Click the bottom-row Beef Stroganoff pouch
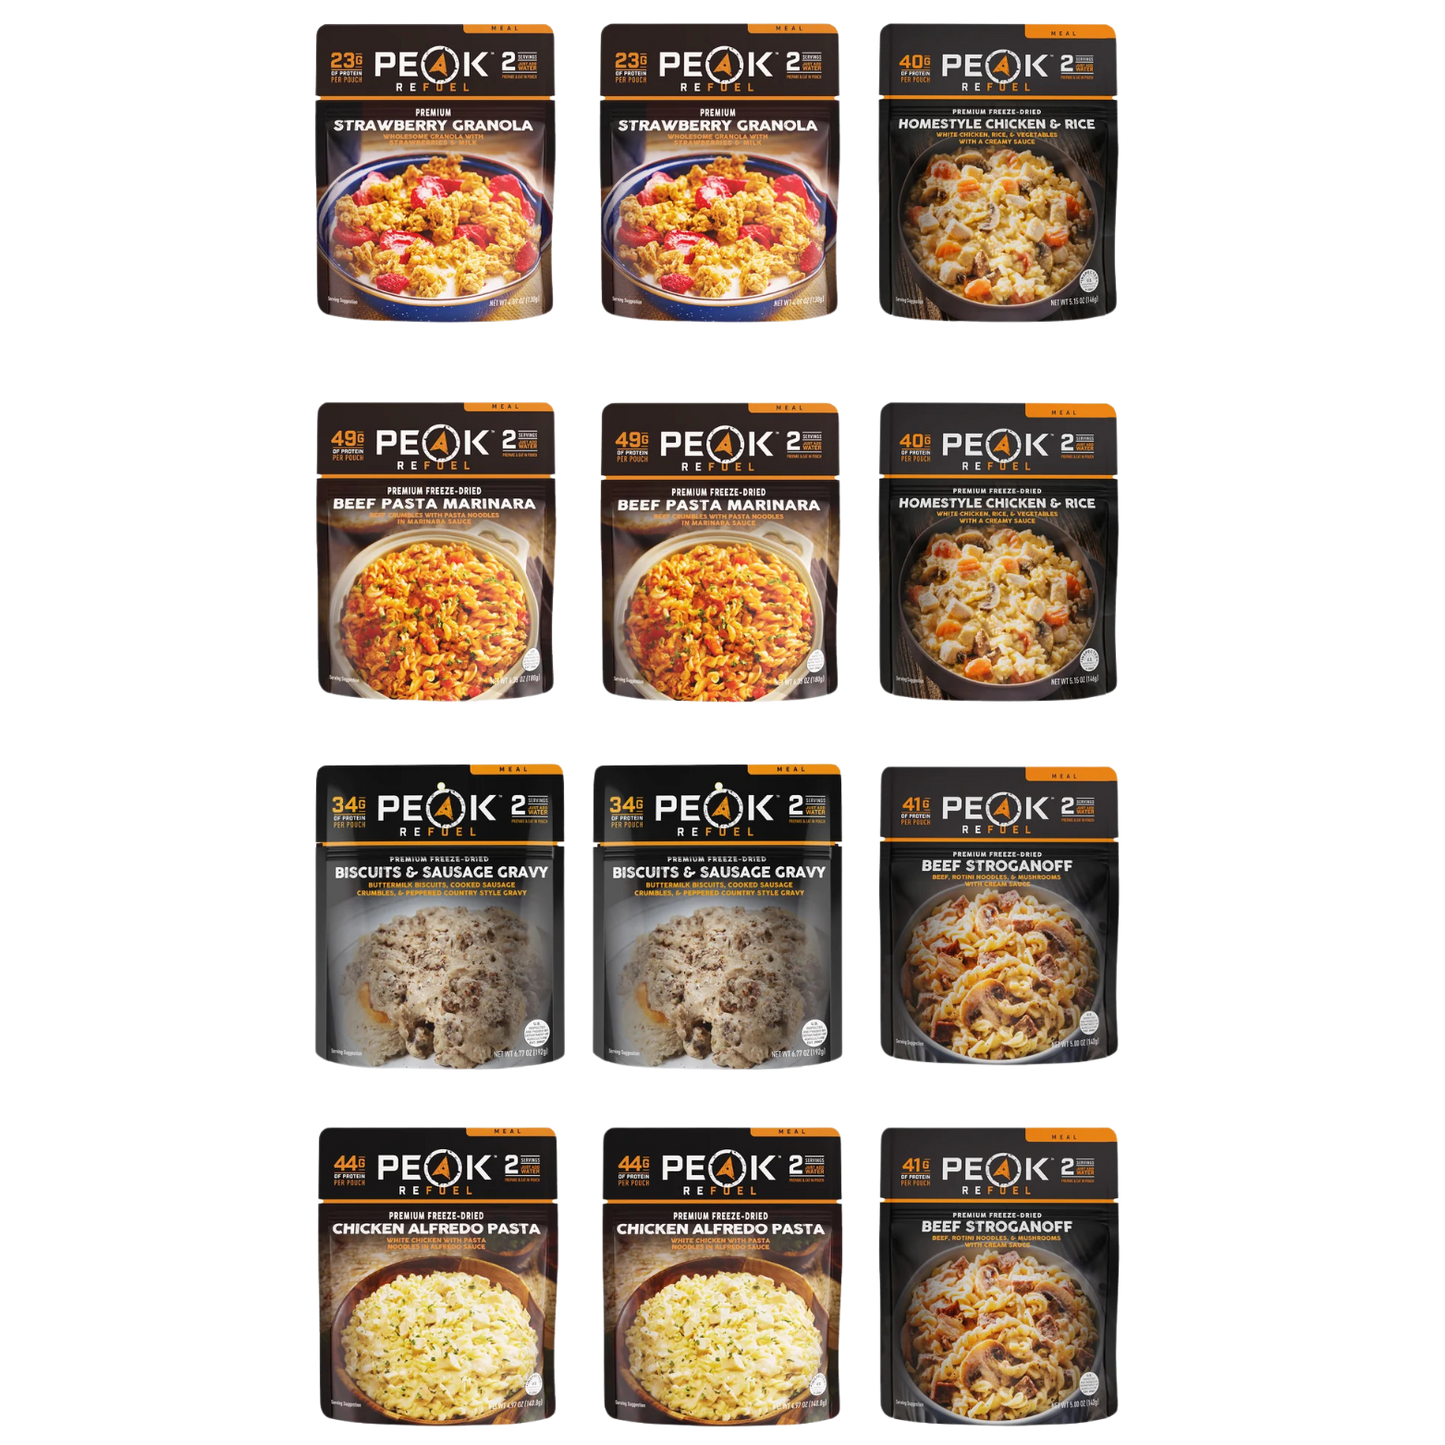Screen dimensions: 1445x1445 pyautogui.click(x=998, y=1274)
